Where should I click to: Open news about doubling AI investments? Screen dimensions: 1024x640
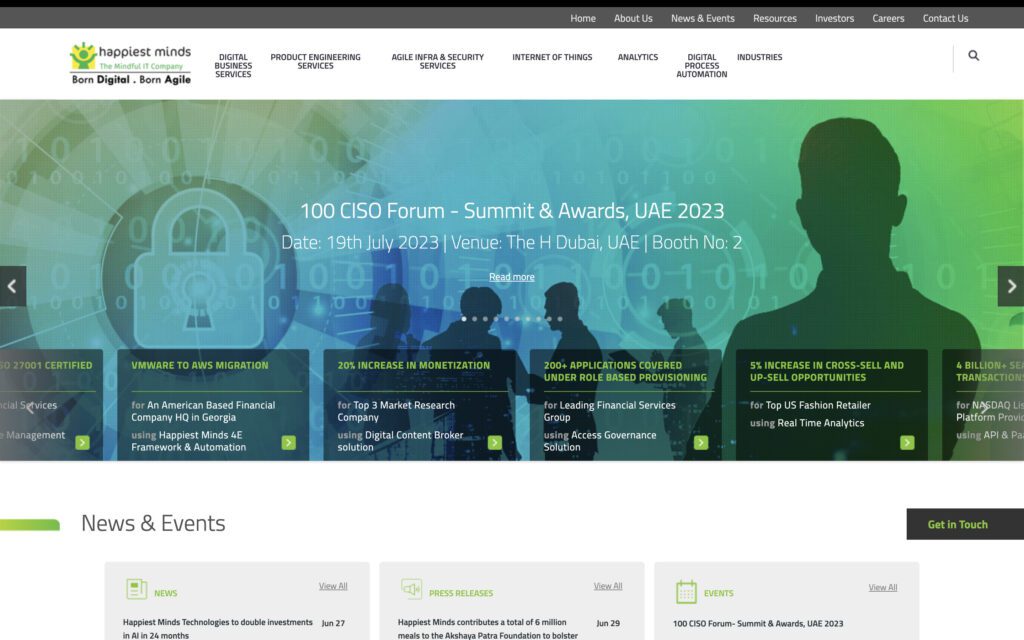[217, 629]
